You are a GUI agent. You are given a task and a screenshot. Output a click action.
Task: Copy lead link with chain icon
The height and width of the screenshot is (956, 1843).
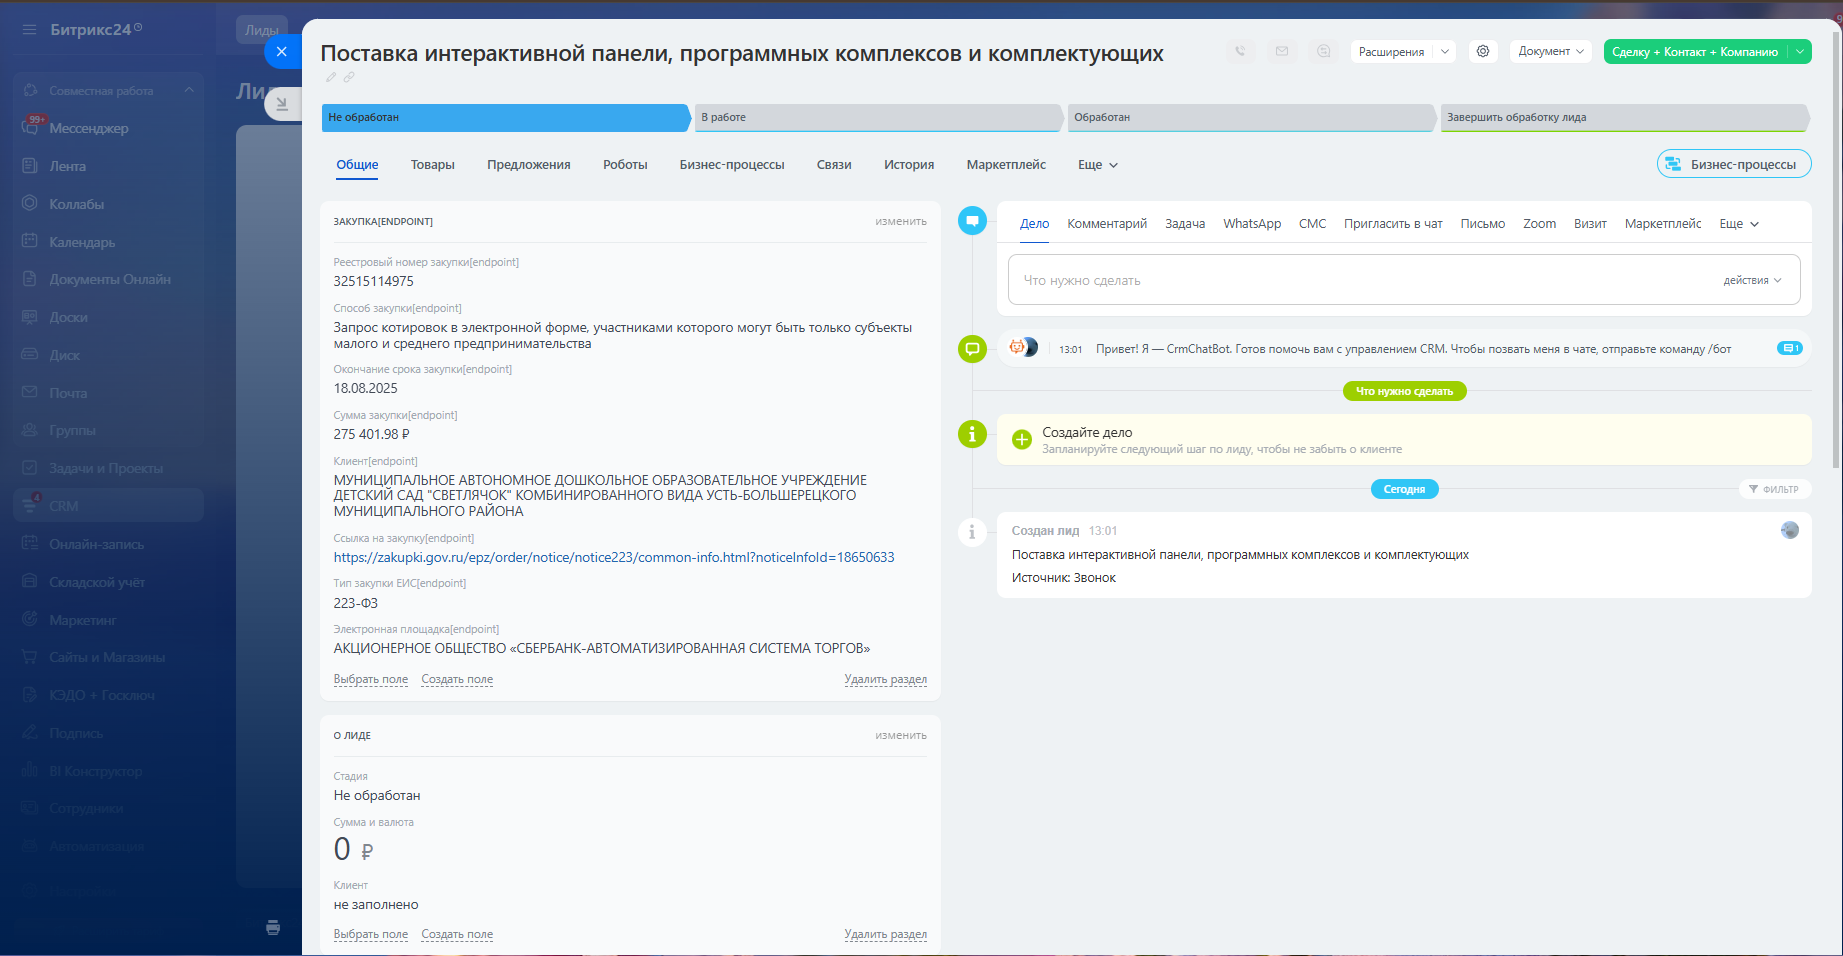[349, 77]
